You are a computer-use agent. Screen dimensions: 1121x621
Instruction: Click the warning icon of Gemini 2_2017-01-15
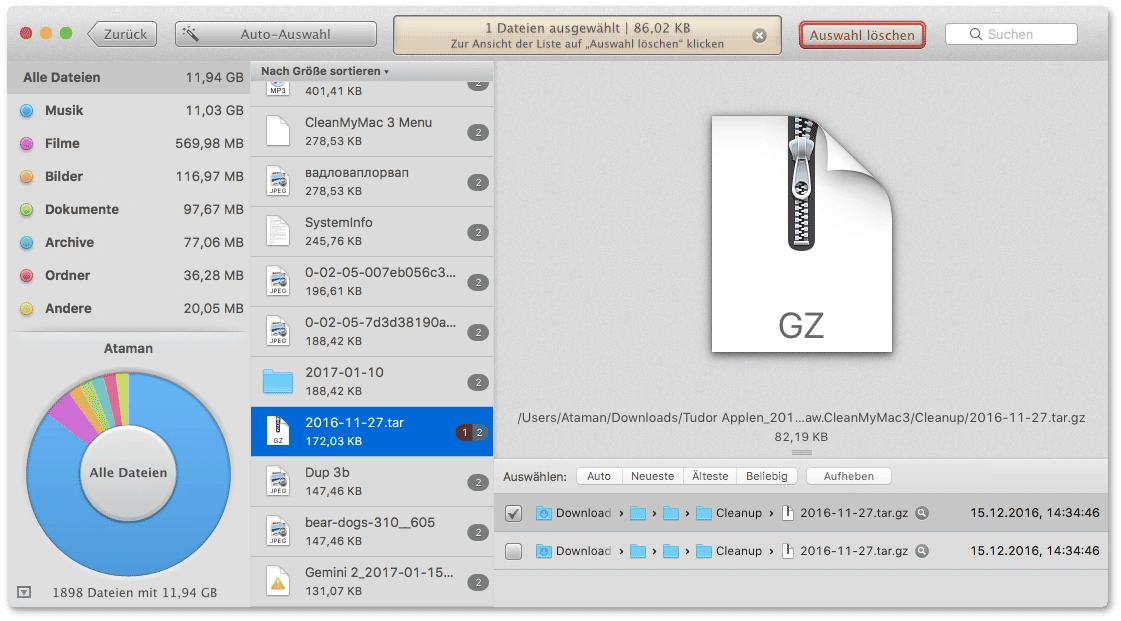[278, 582]
